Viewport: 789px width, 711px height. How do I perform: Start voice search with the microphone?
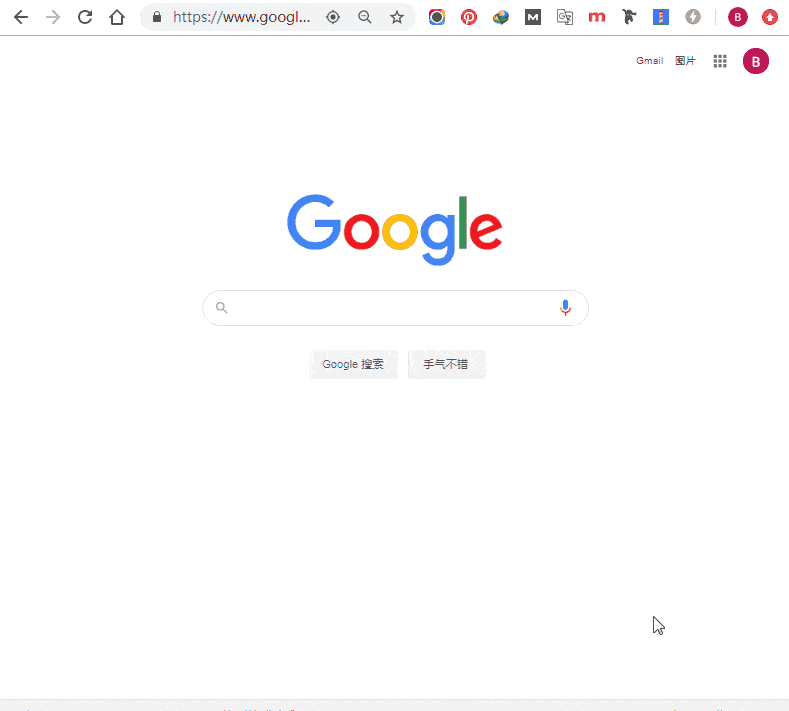coord(565,307)
